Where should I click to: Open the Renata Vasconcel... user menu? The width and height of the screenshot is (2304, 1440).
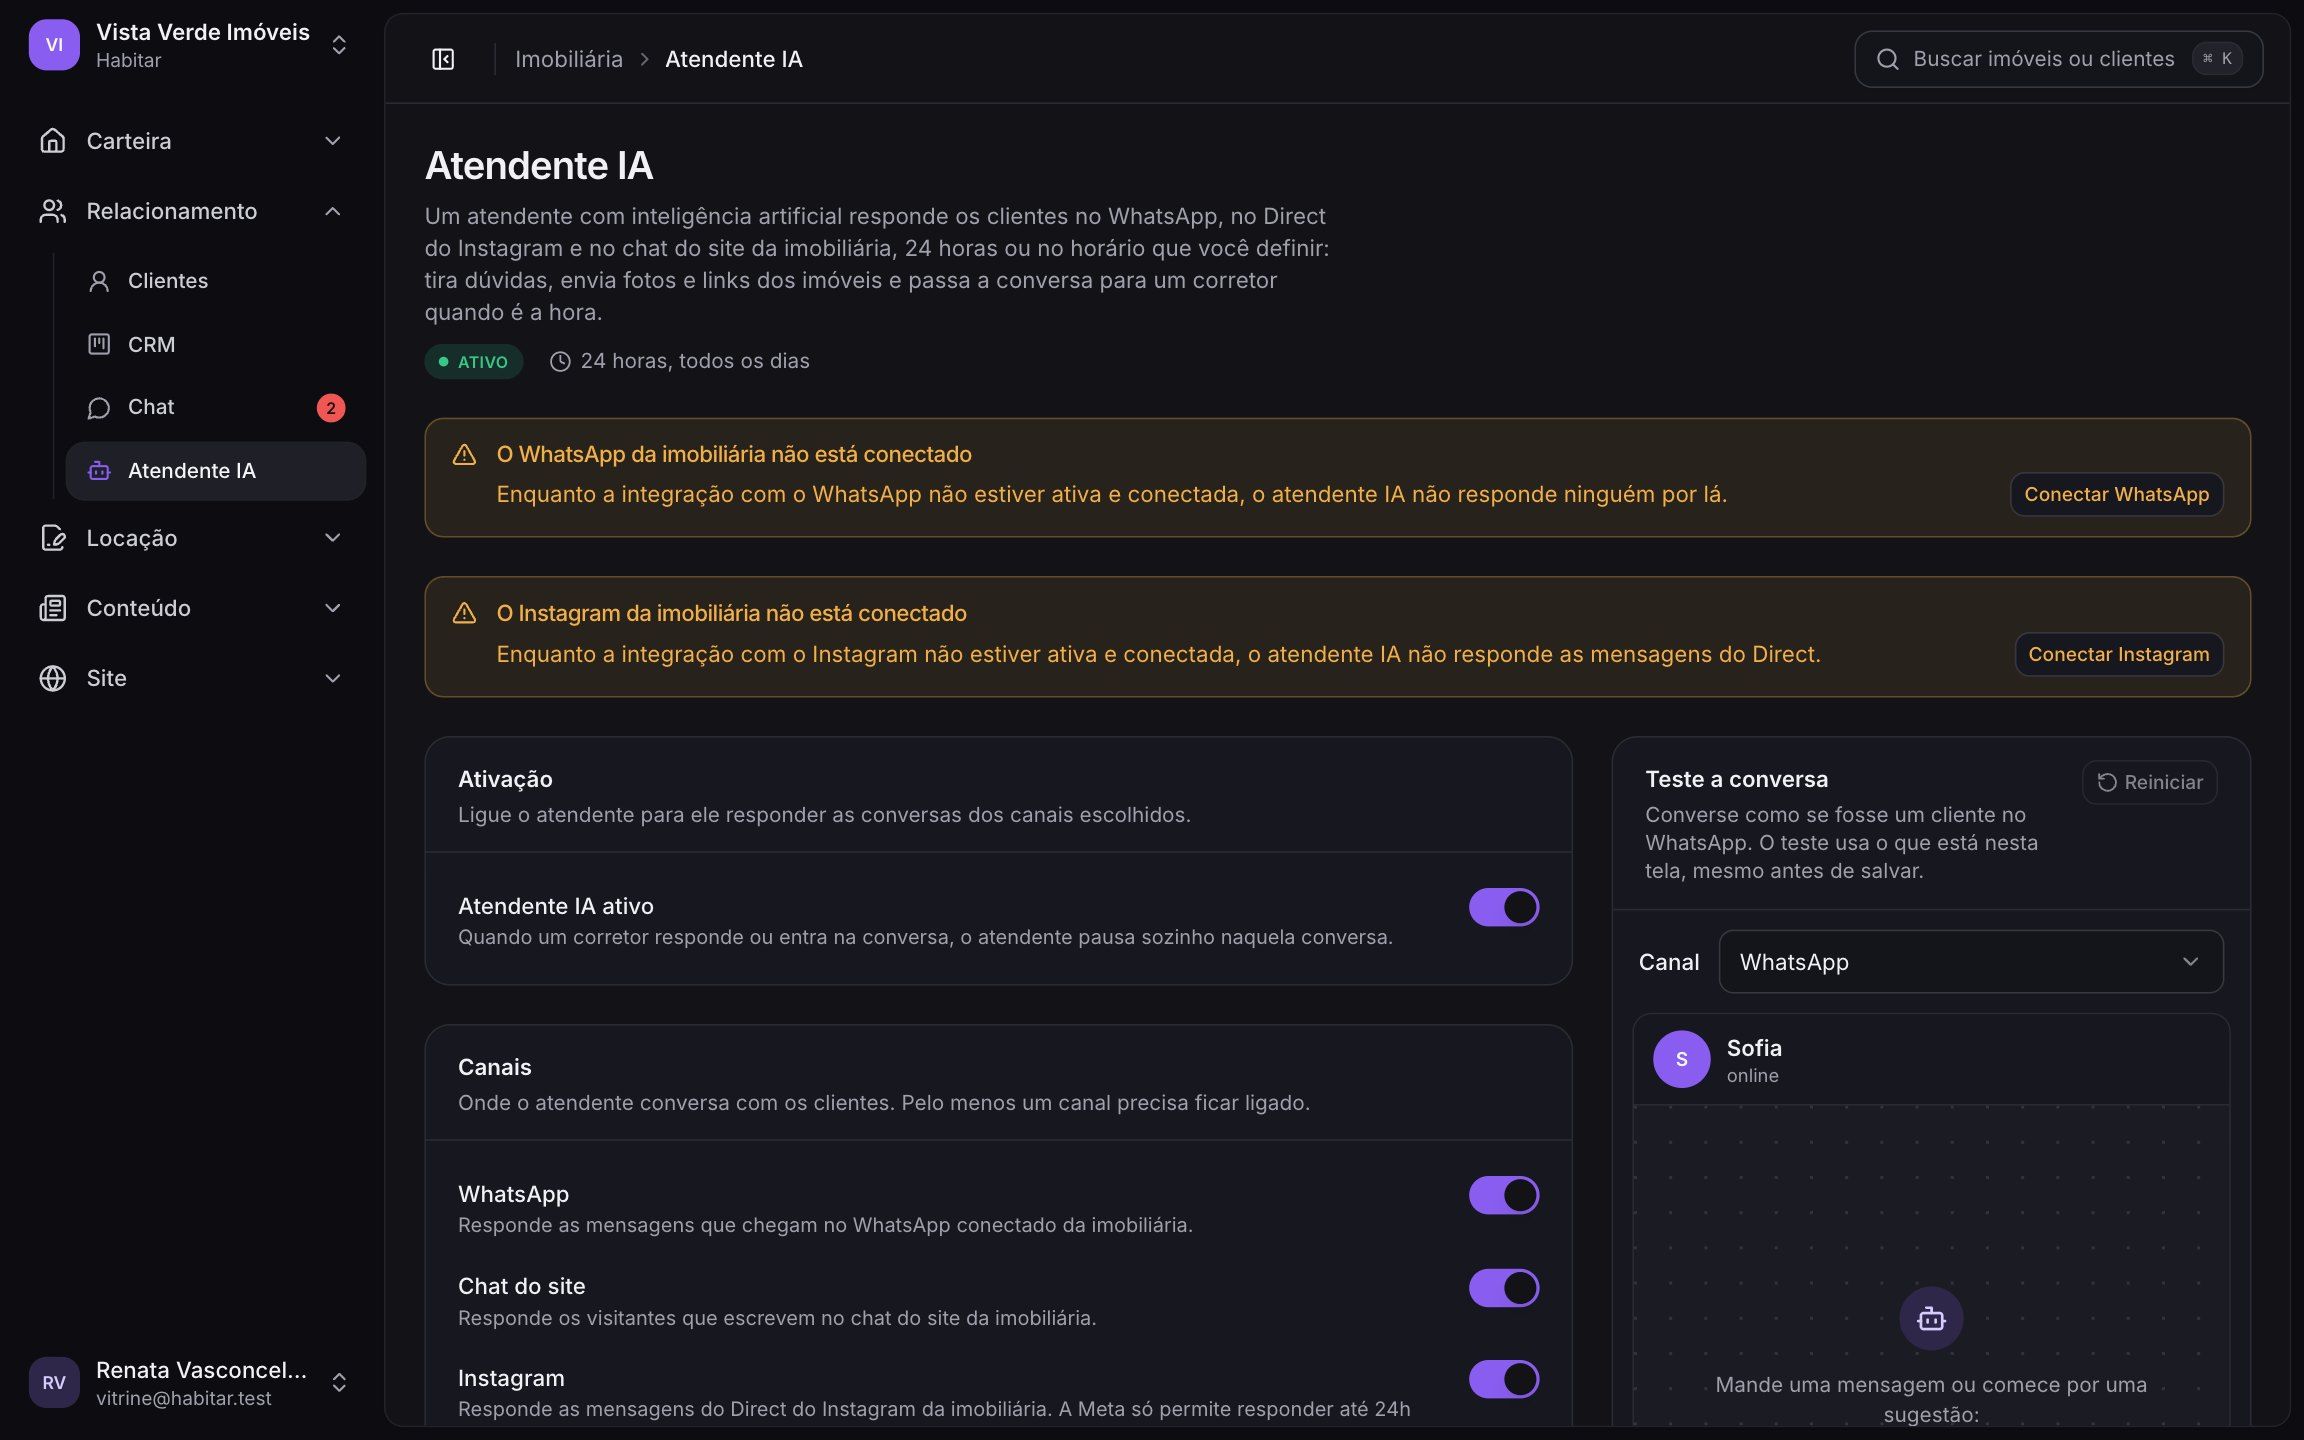(x=190, y=1383)
